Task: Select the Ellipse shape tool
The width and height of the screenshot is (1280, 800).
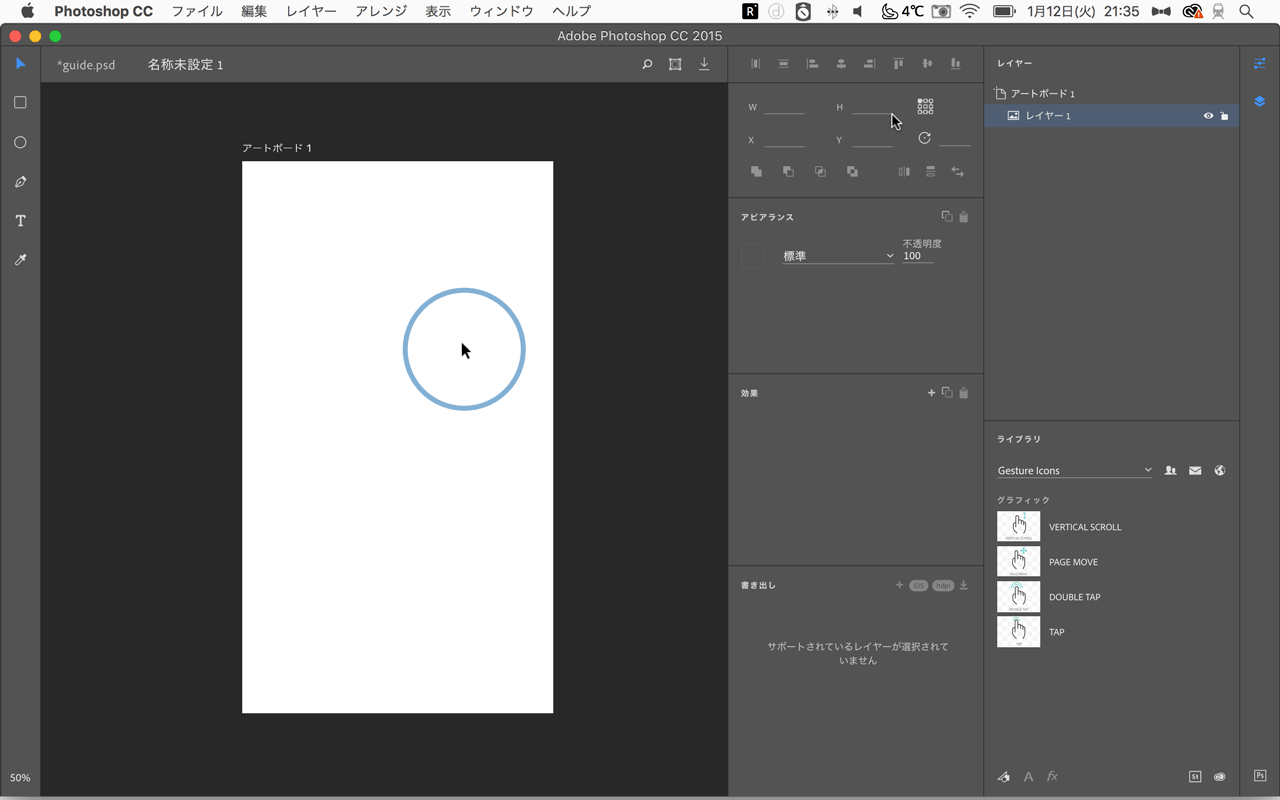Action: tap(20, 143)
